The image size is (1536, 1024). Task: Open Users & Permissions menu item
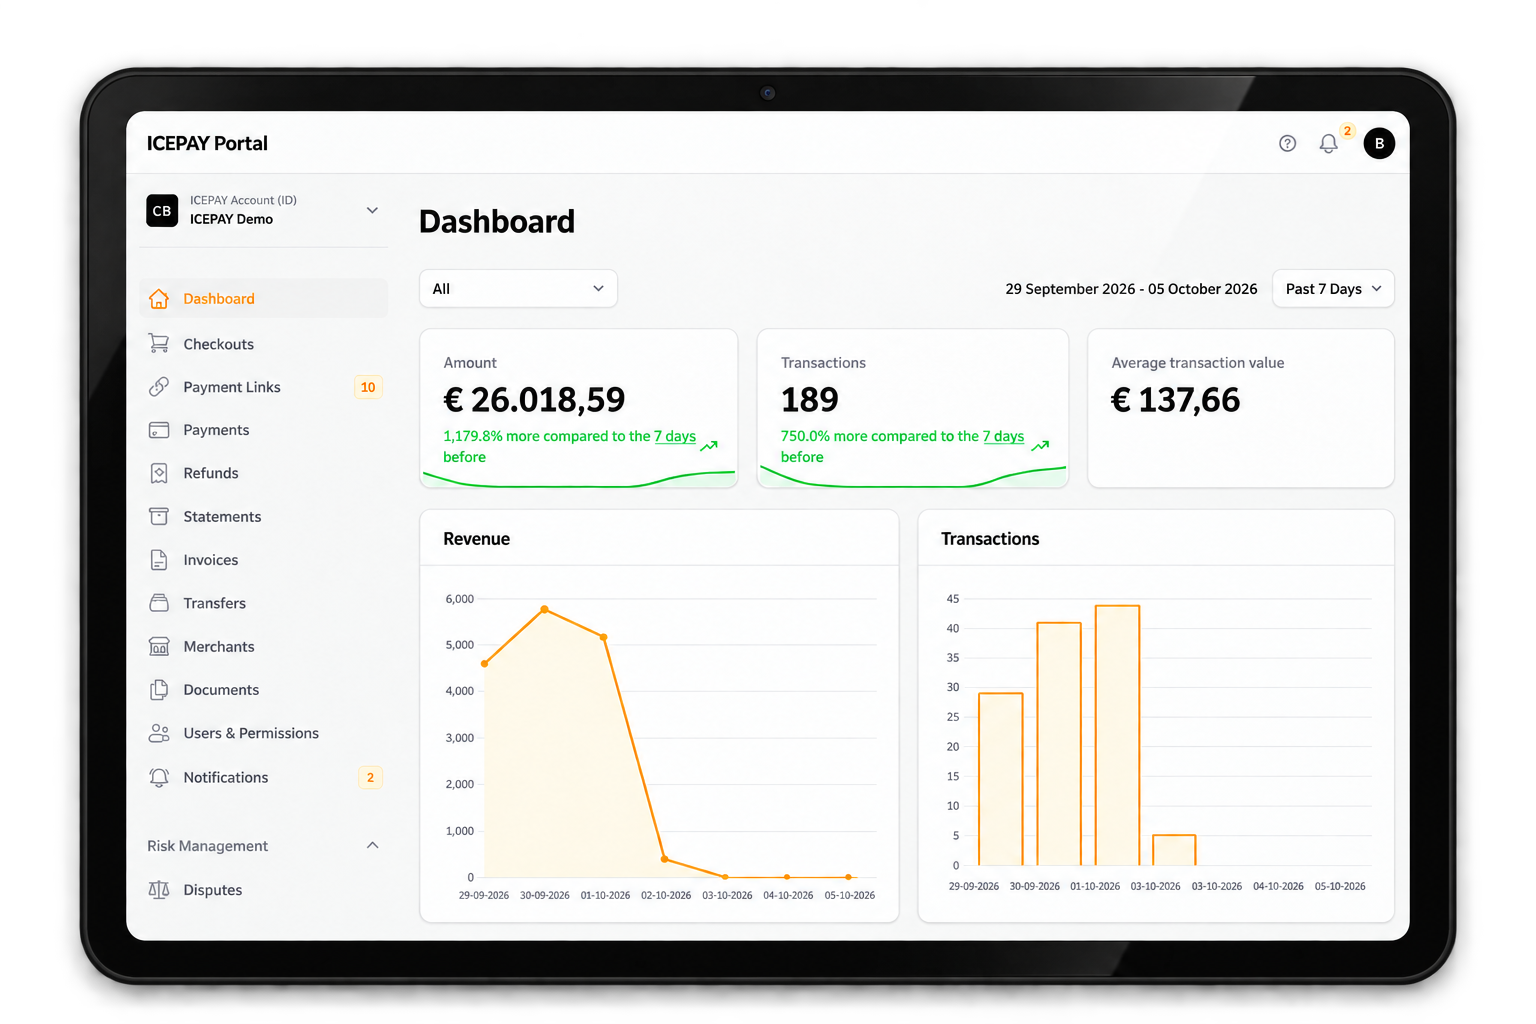pos(264,733)
